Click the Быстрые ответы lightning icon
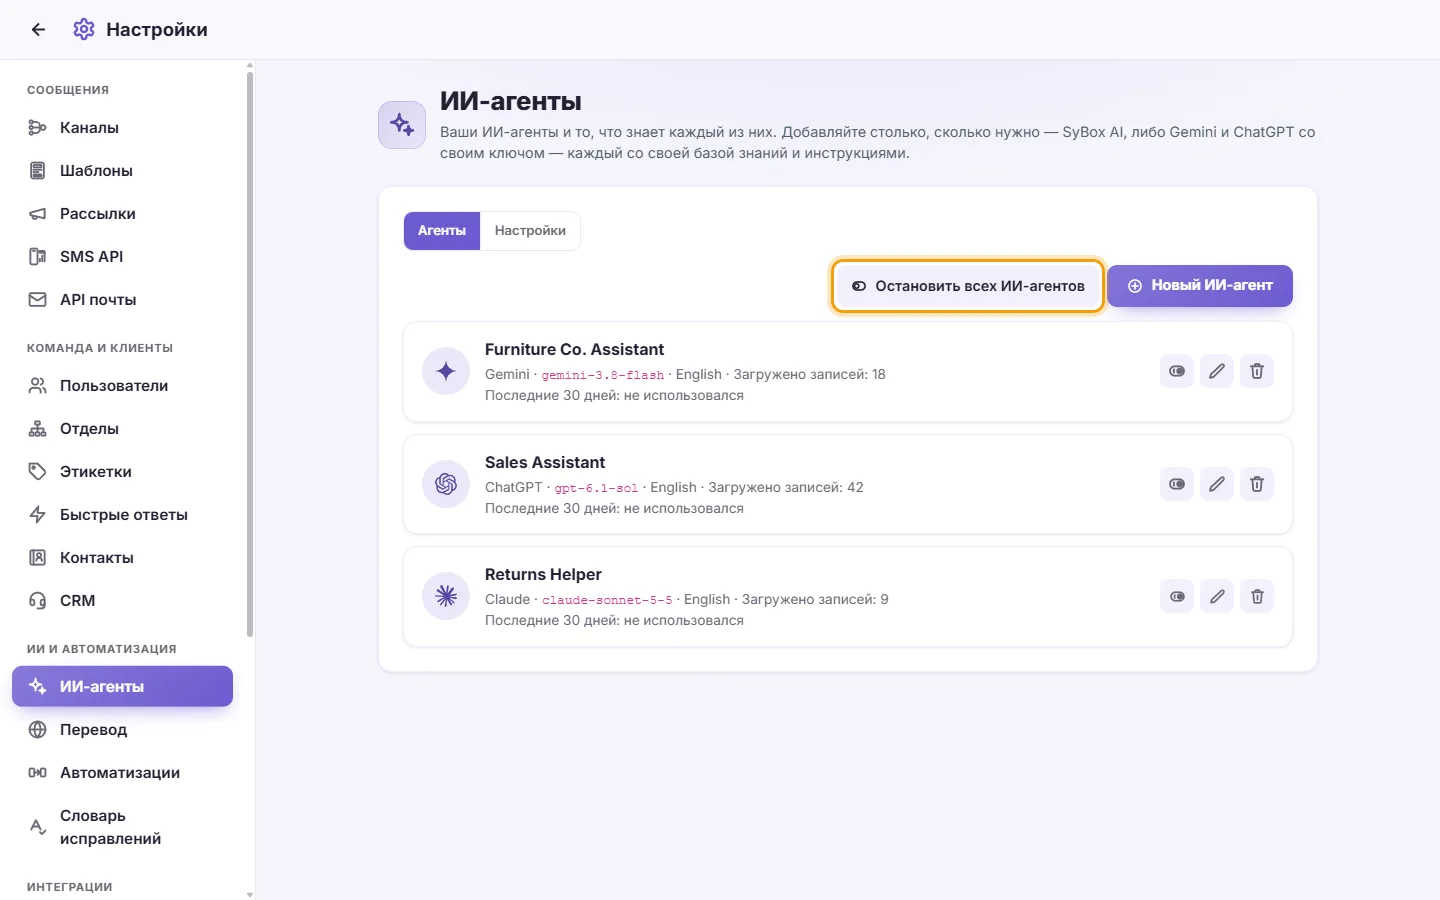This screenshot has height=900, width=1440. 37,515
